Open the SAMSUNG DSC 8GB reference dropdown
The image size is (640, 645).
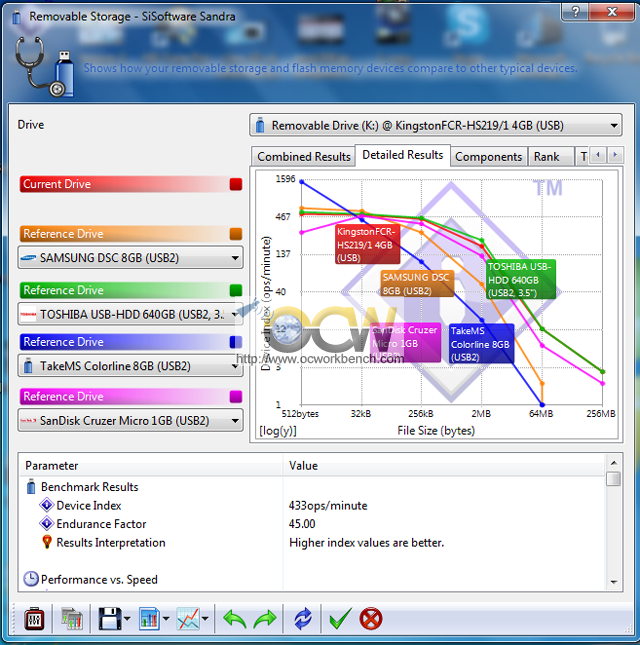click(130, 258)
